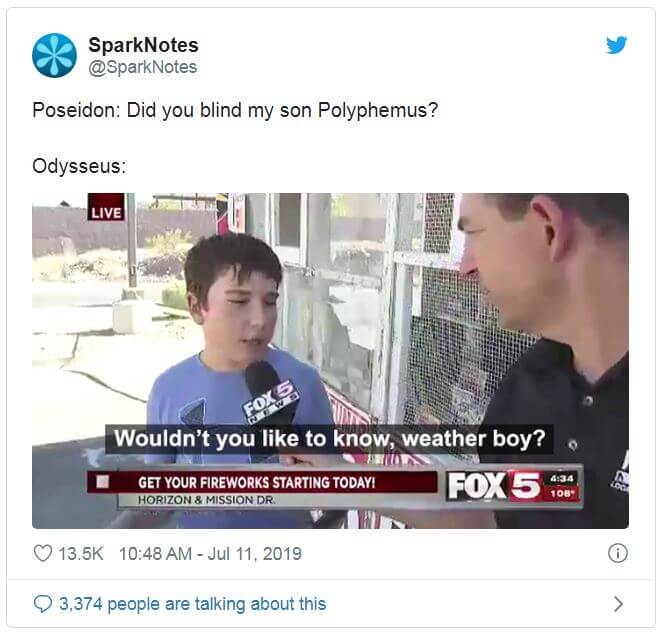Click the 'Wouldn't you like to know' caption
The image size is (664, 638).
click(329, 439)
